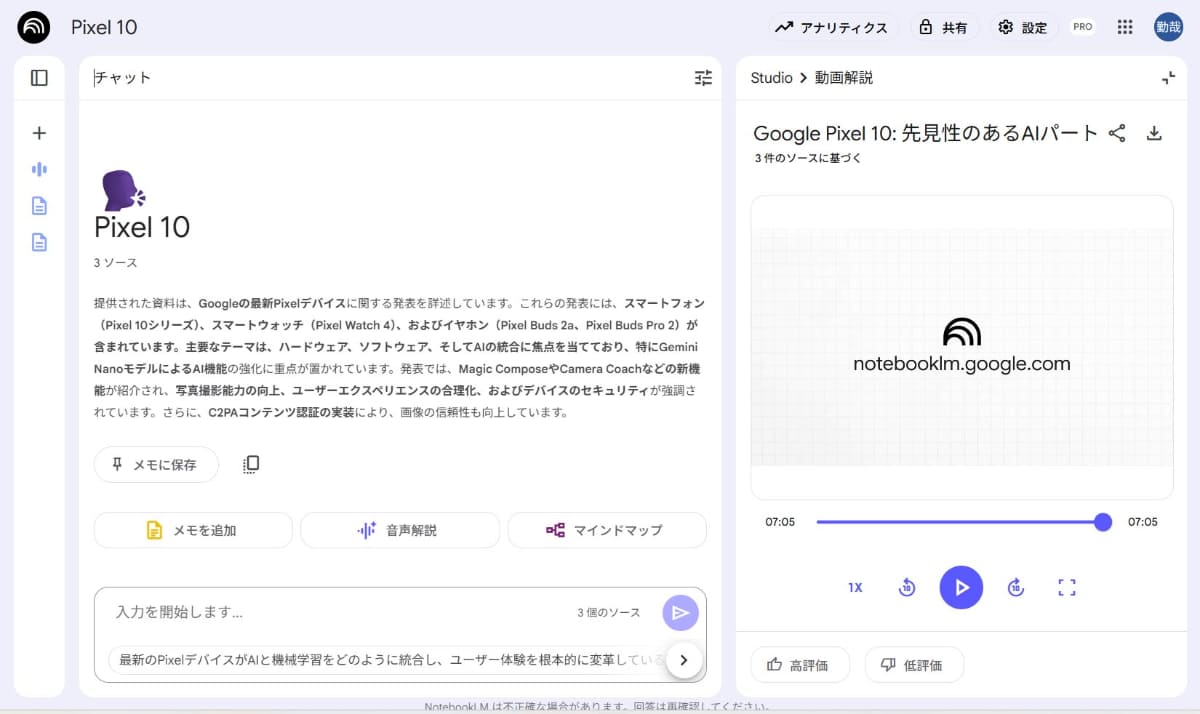Collapse the Studio panel with the diagonal arrows

click(x=1168, y=77)
